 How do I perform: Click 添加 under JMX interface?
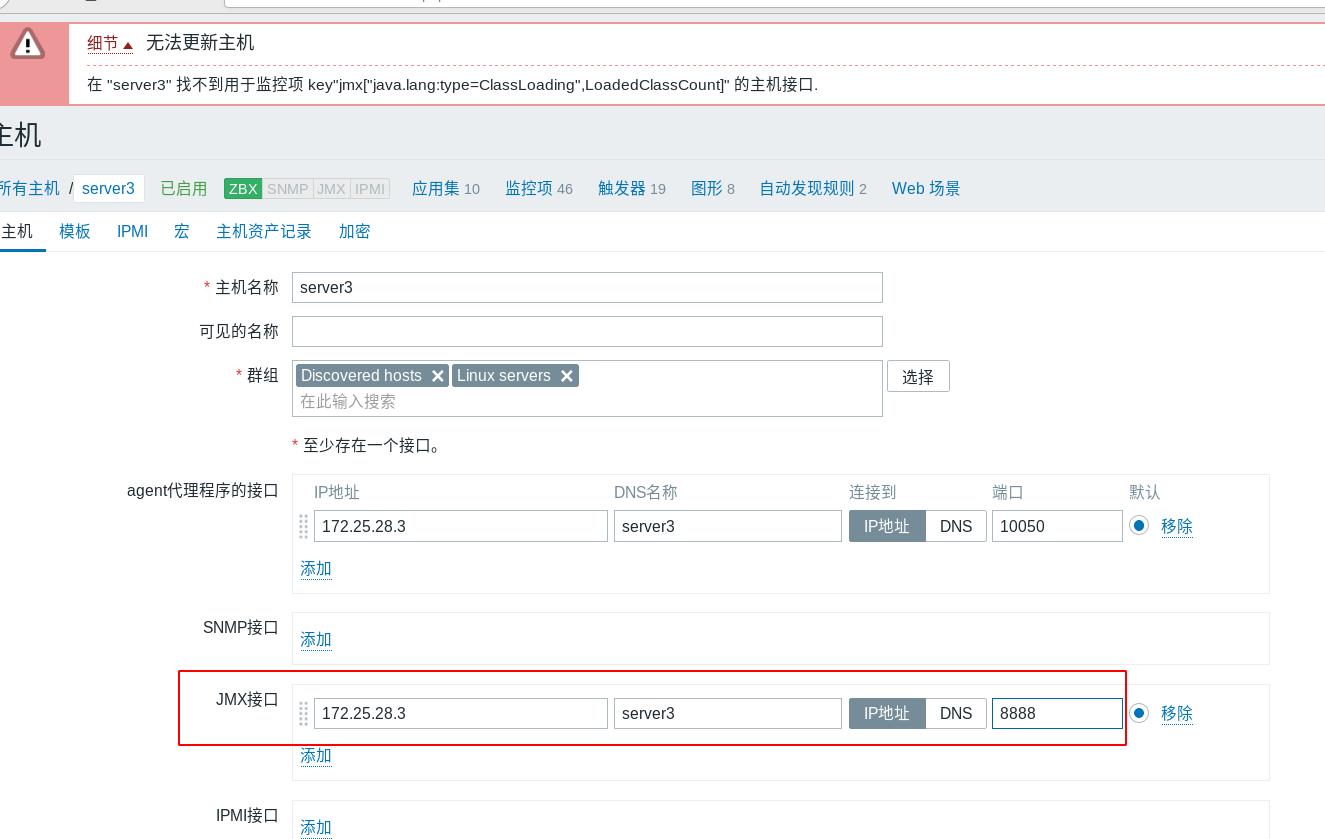click(316, 755)
